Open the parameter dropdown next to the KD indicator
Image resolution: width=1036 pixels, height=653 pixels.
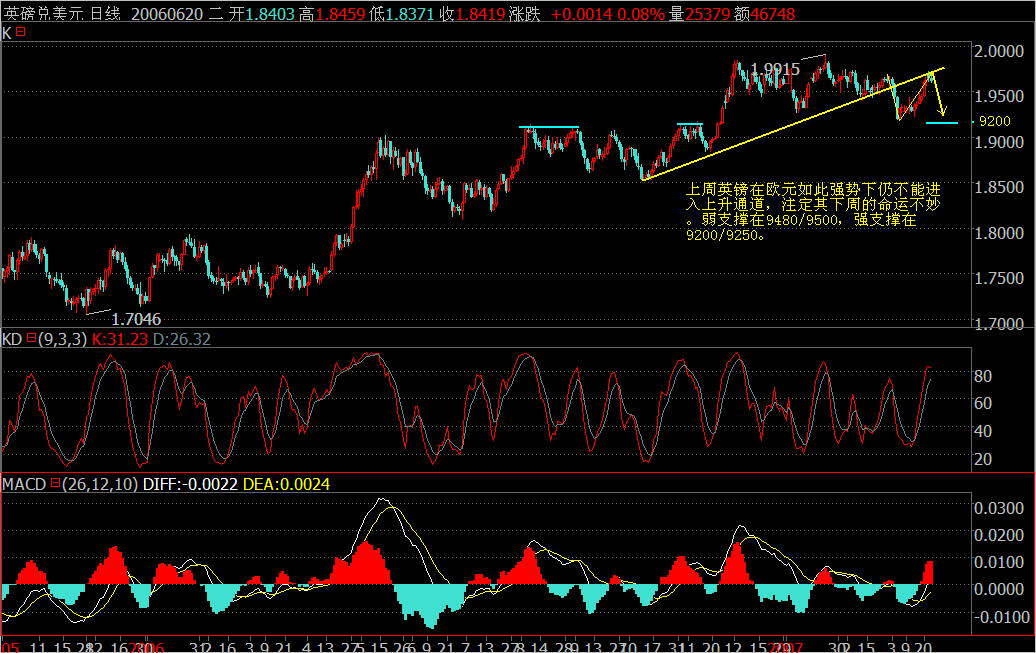coord(30,339)
